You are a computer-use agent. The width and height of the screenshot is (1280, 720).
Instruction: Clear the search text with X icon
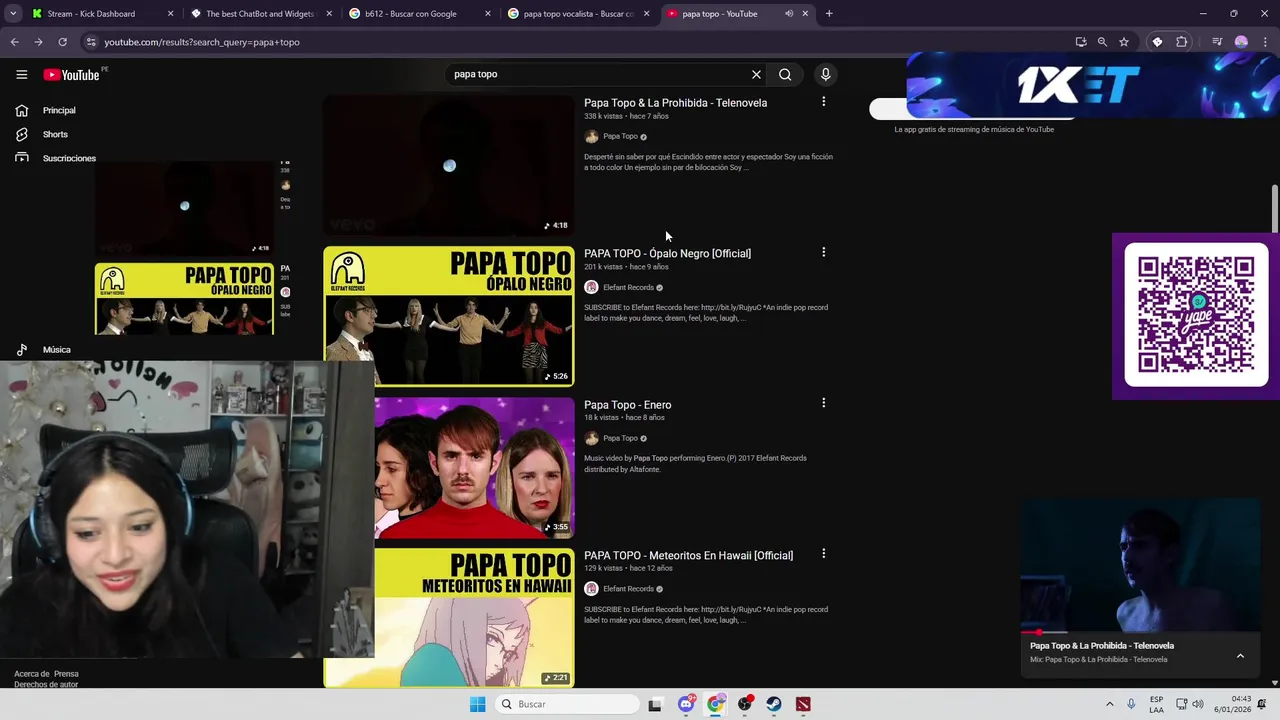(x=756, y=74)
